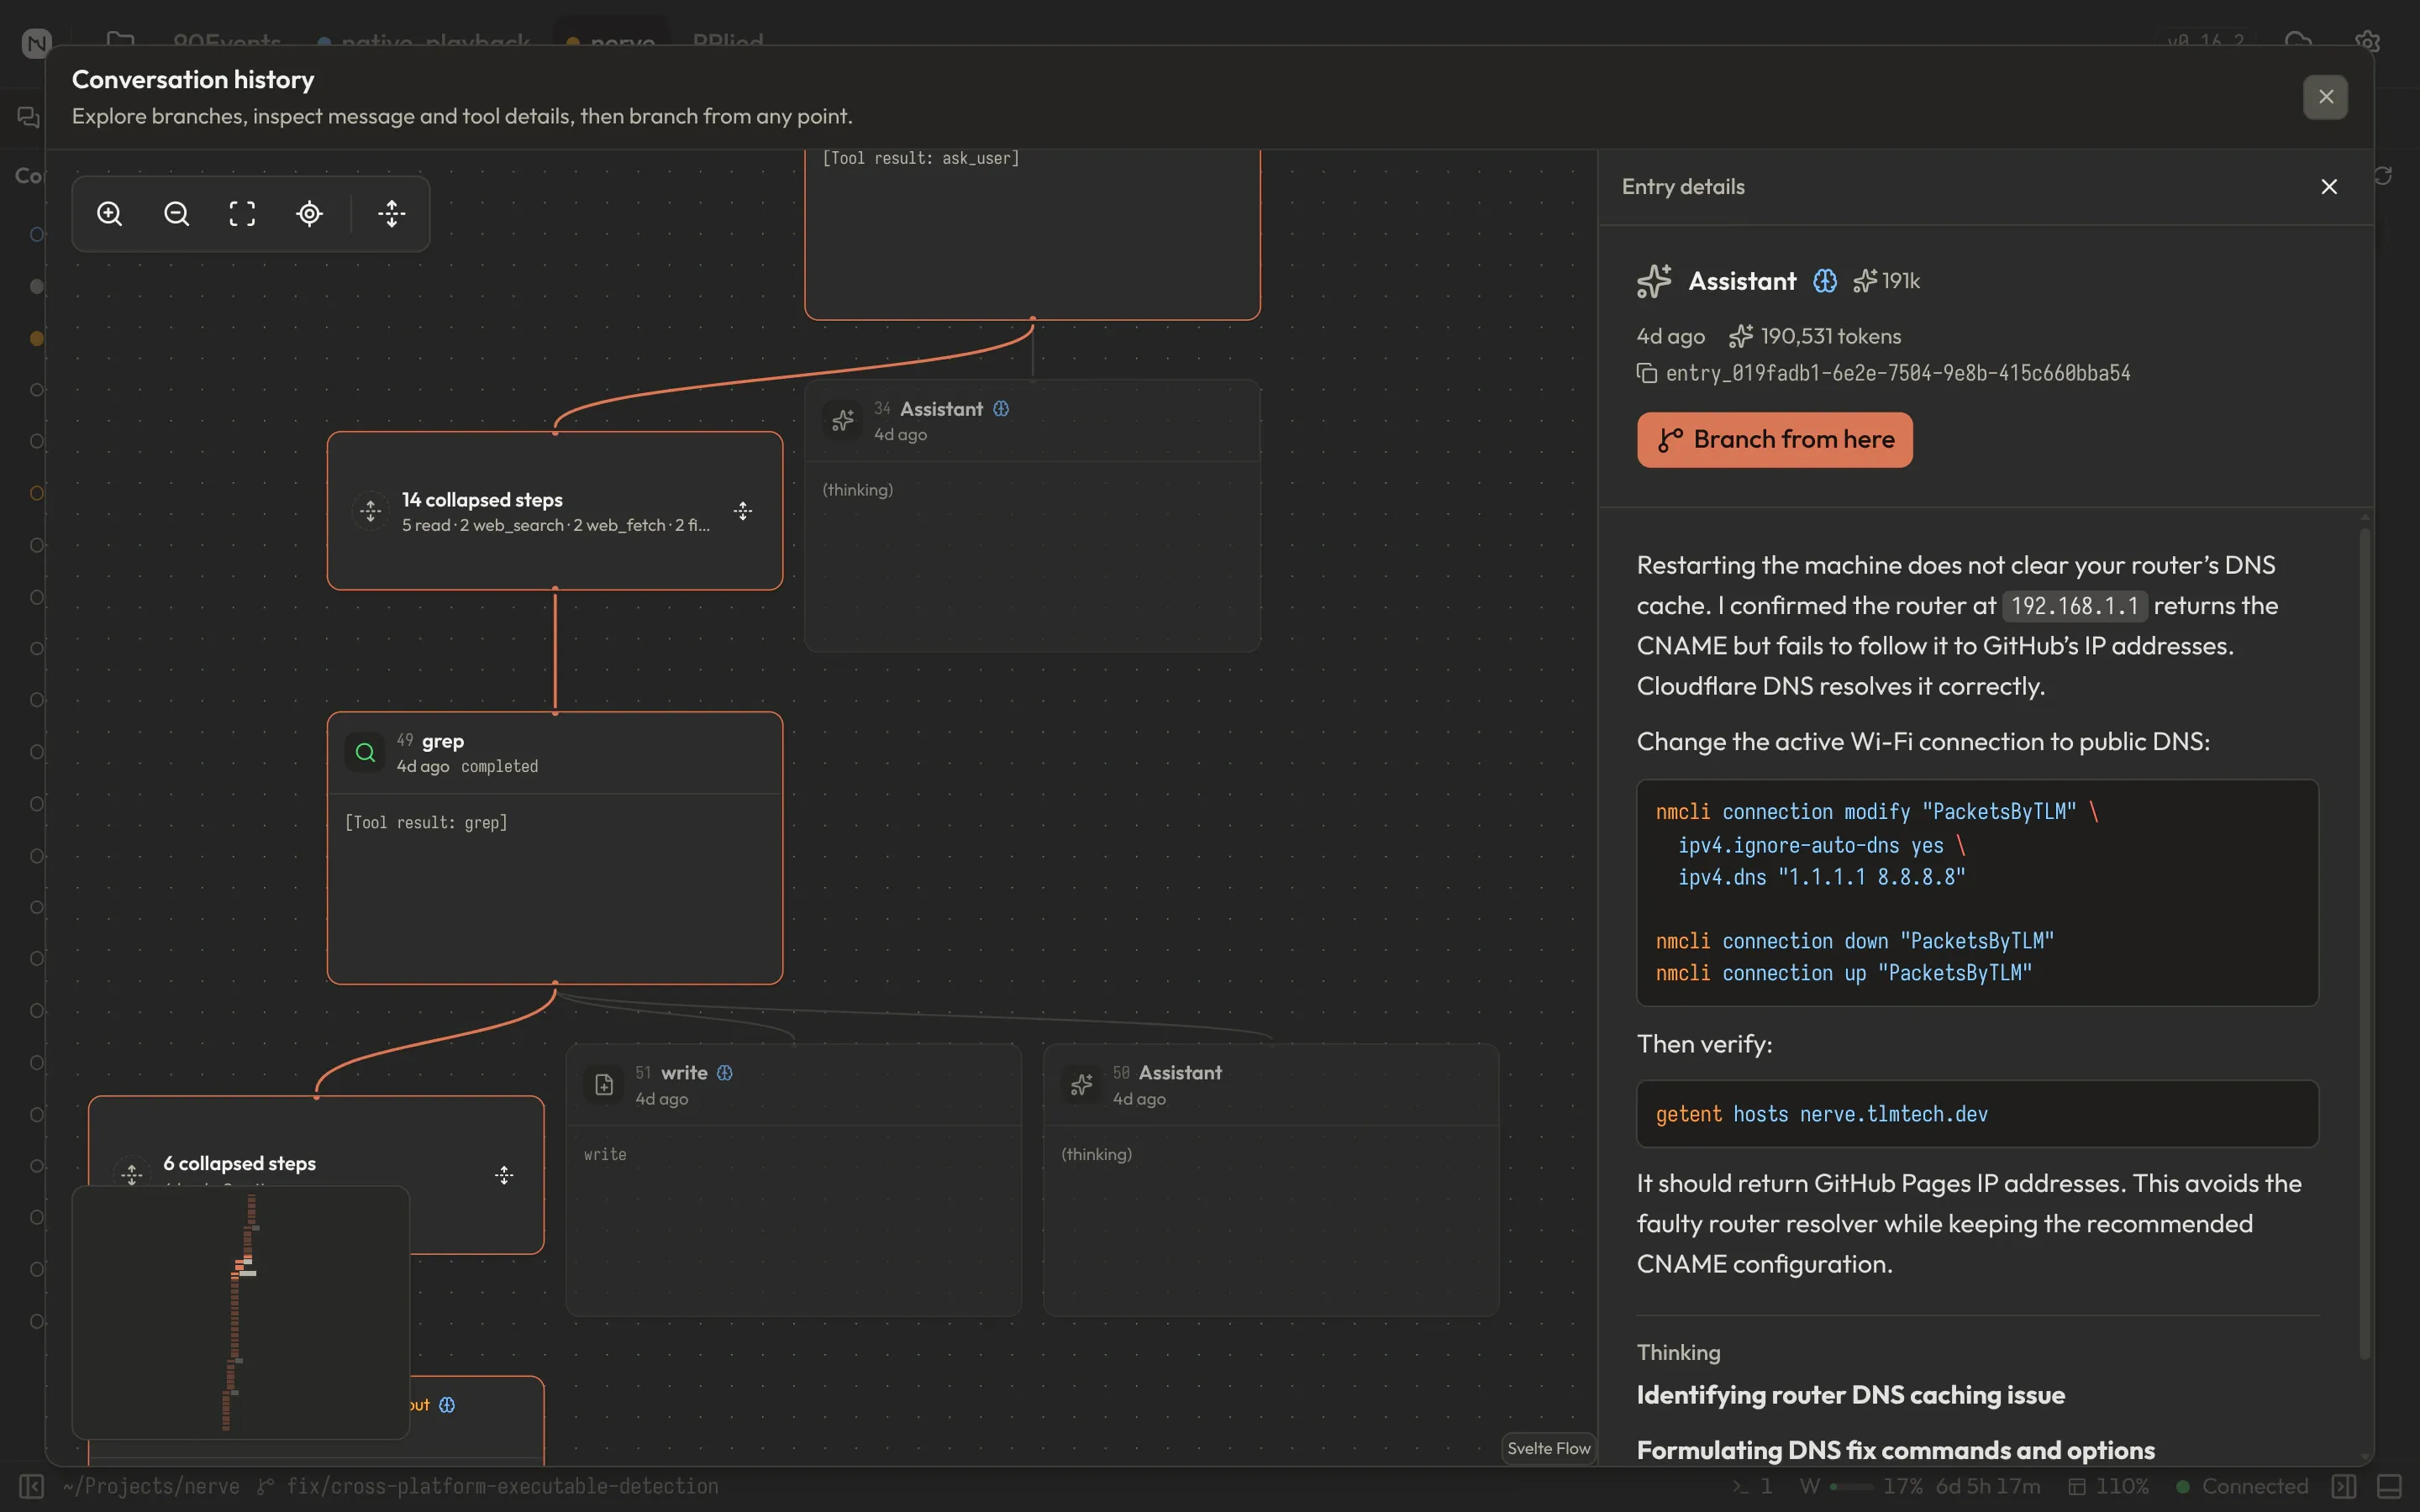Screen dimensions: 2420x1512
Task: Open settings gear in main window
Action: point(2366,42)
